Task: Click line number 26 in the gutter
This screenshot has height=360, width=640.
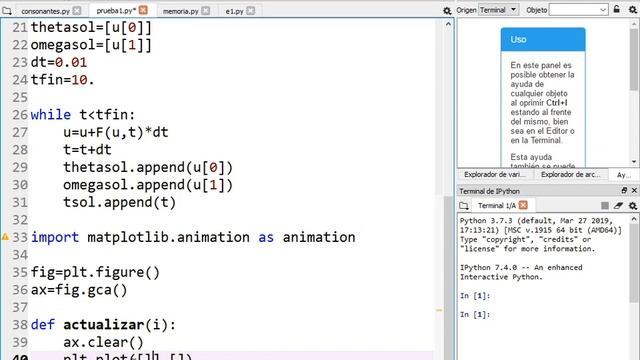Action: tap(20, 115)
